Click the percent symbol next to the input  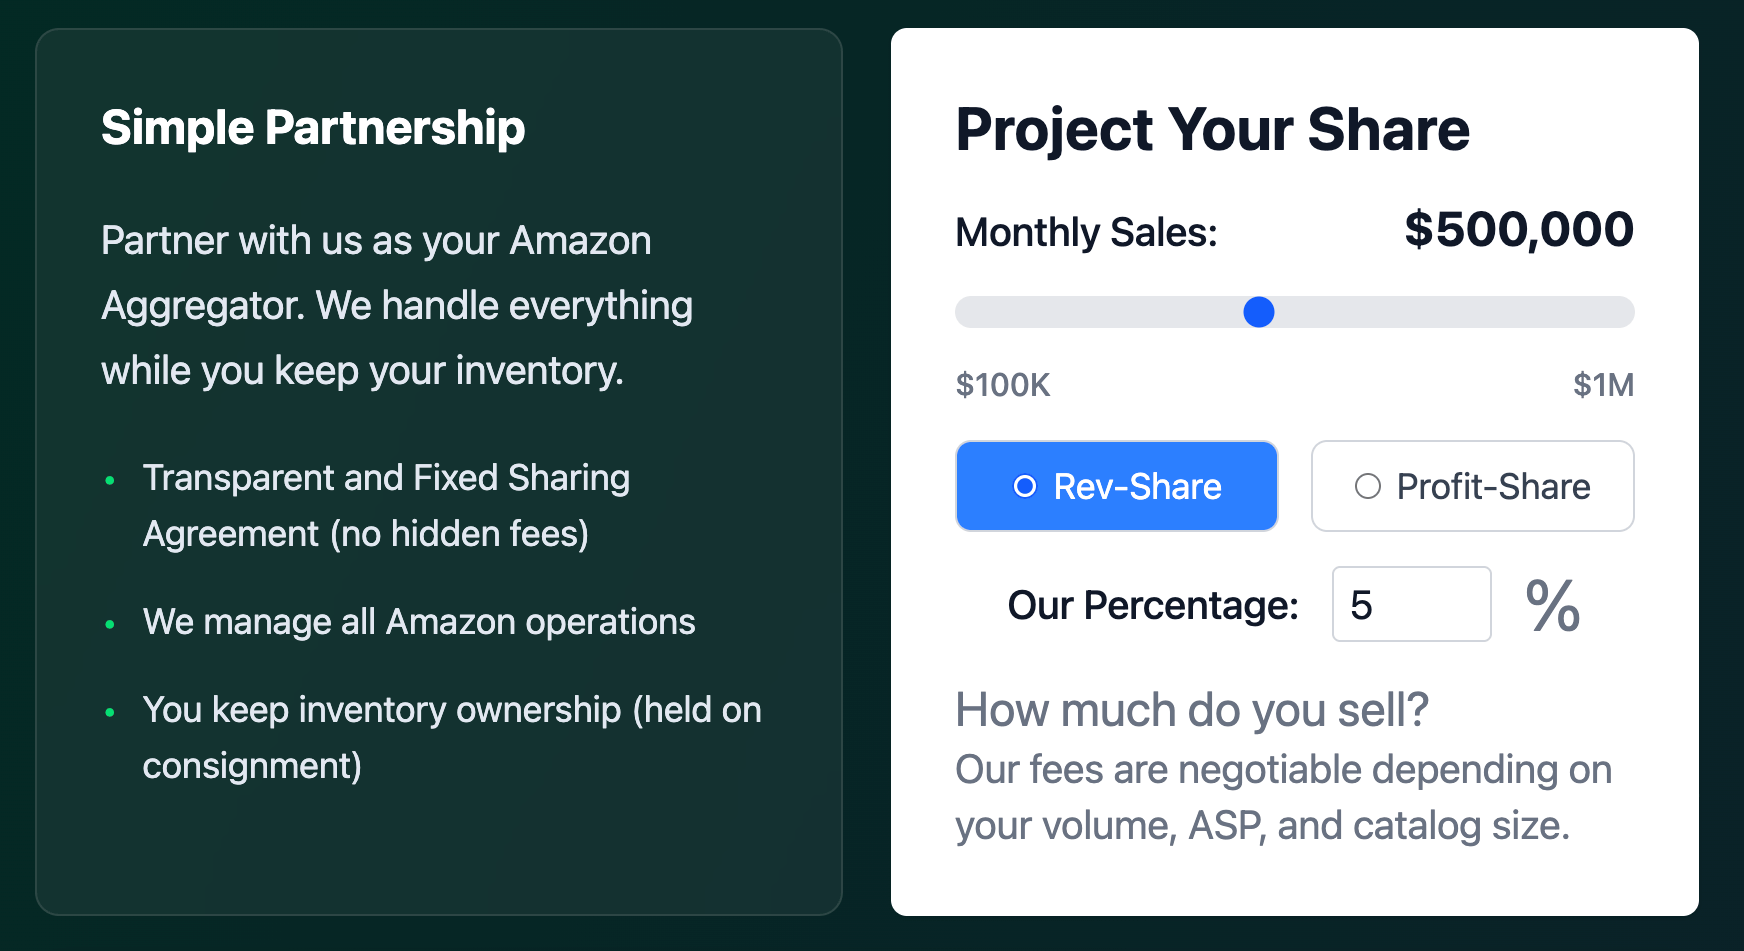[1551, 604]
